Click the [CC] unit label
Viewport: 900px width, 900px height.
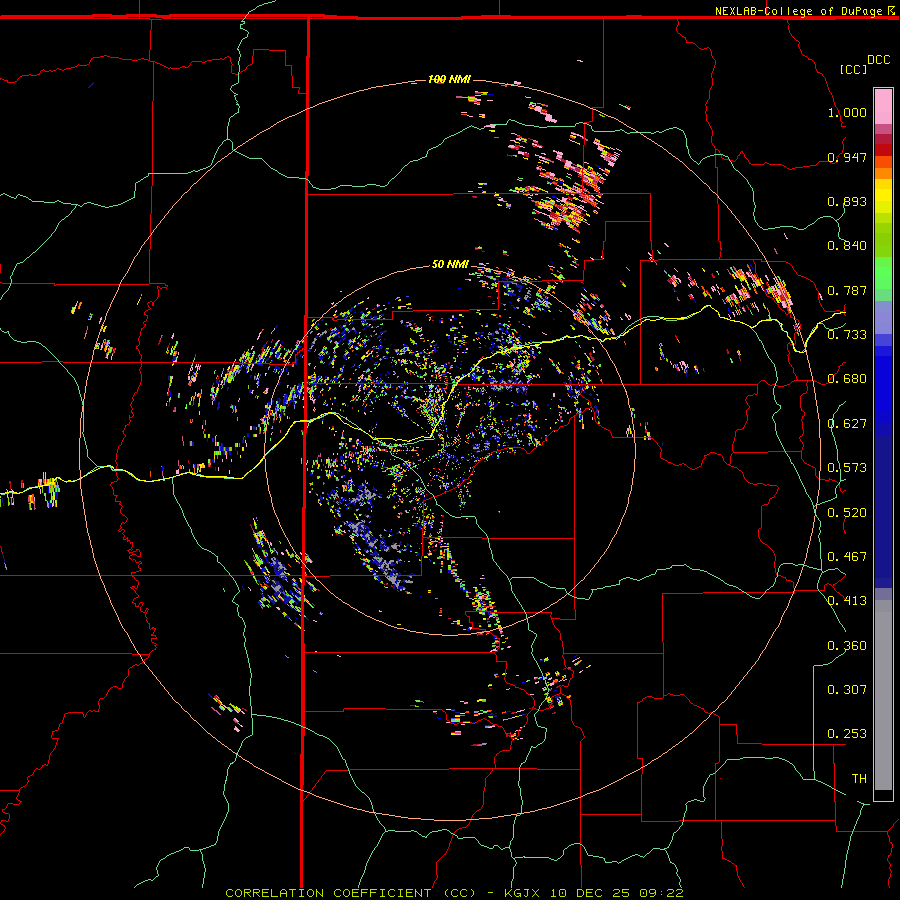point(853,69)
